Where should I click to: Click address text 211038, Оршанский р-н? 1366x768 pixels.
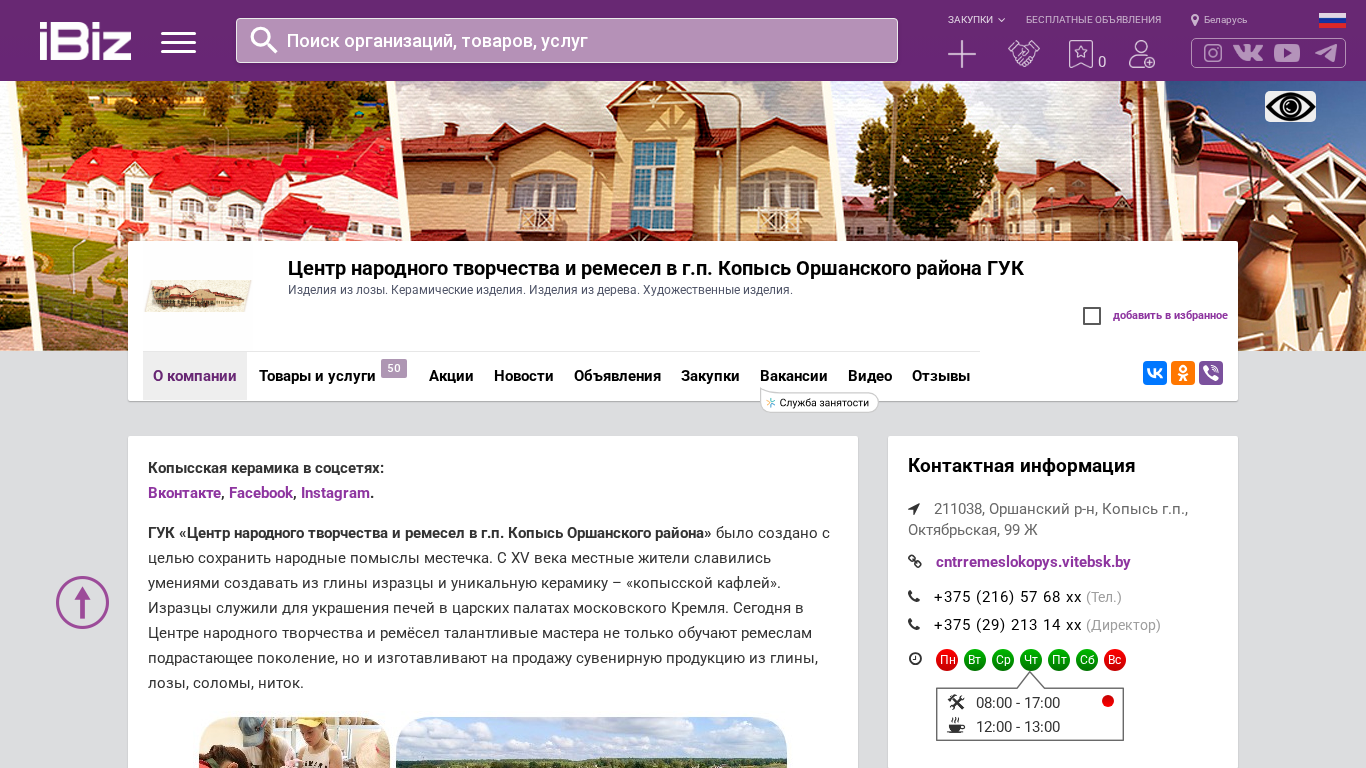1048,519
